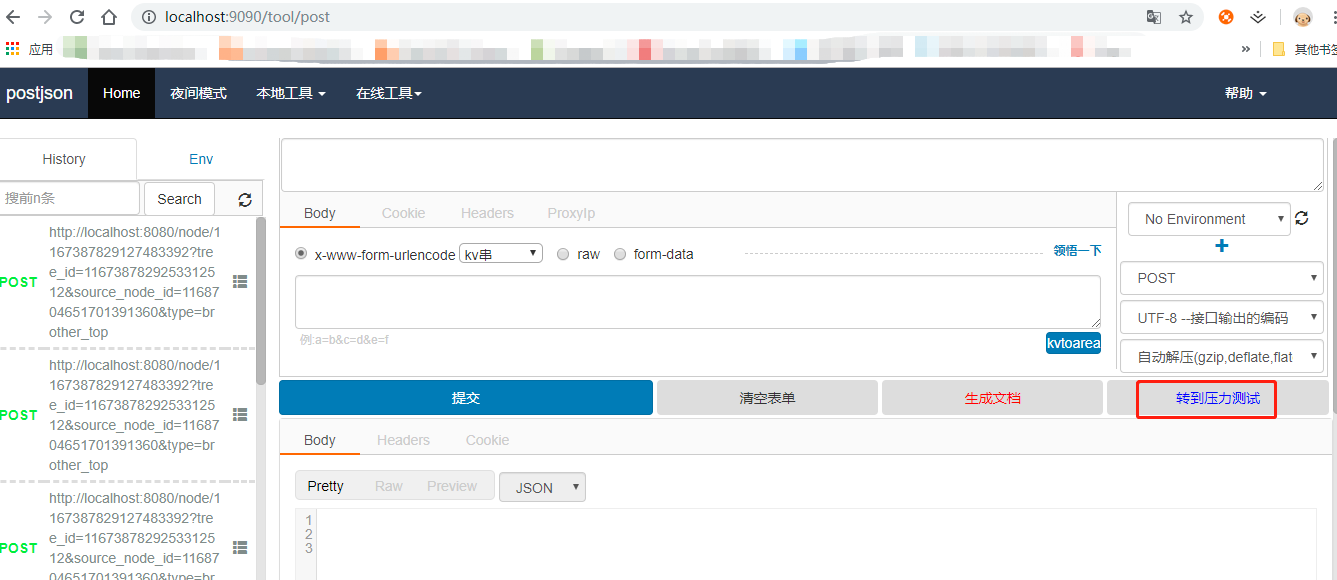Refresh environments with the icon beside No Environment

click(1301, 218)
